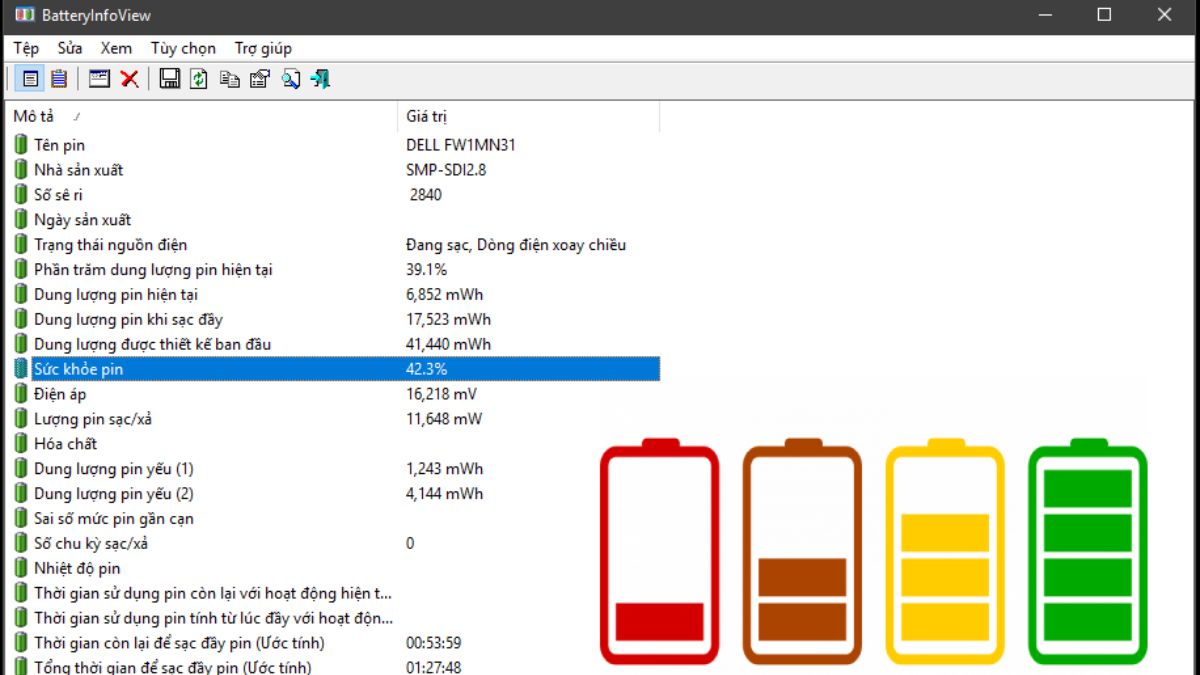
Task: Open item properties via toolbar icon
Action: [259, 78]
